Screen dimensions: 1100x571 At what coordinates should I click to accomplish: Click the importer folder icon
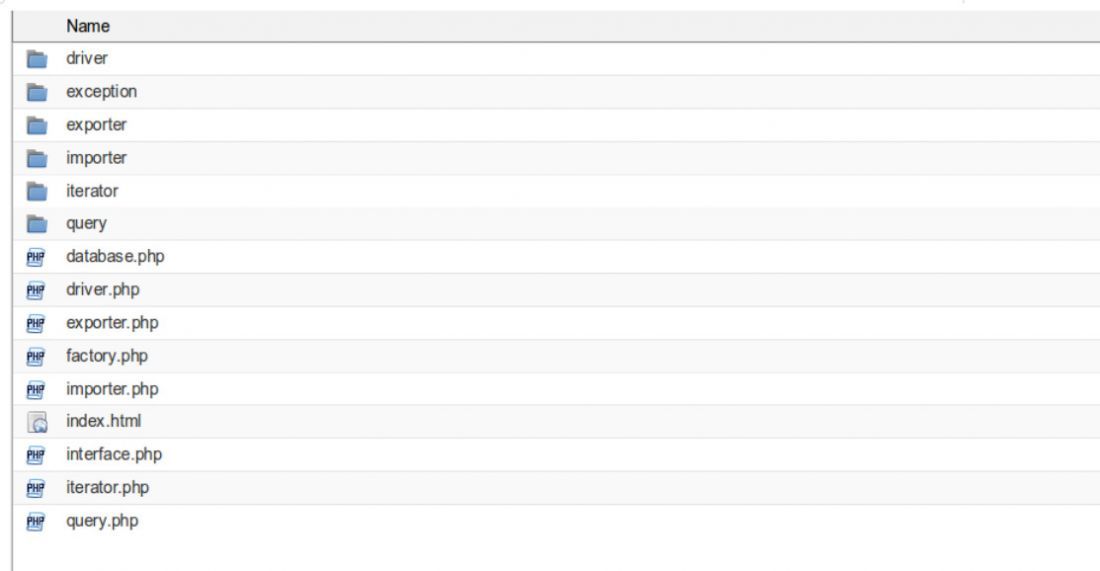(36, 159)
